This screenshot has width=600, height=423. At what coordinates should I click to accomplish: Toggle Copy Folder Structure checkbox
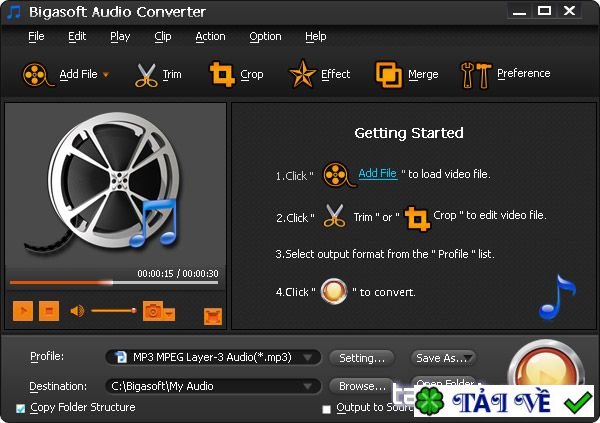pos(21,408)
